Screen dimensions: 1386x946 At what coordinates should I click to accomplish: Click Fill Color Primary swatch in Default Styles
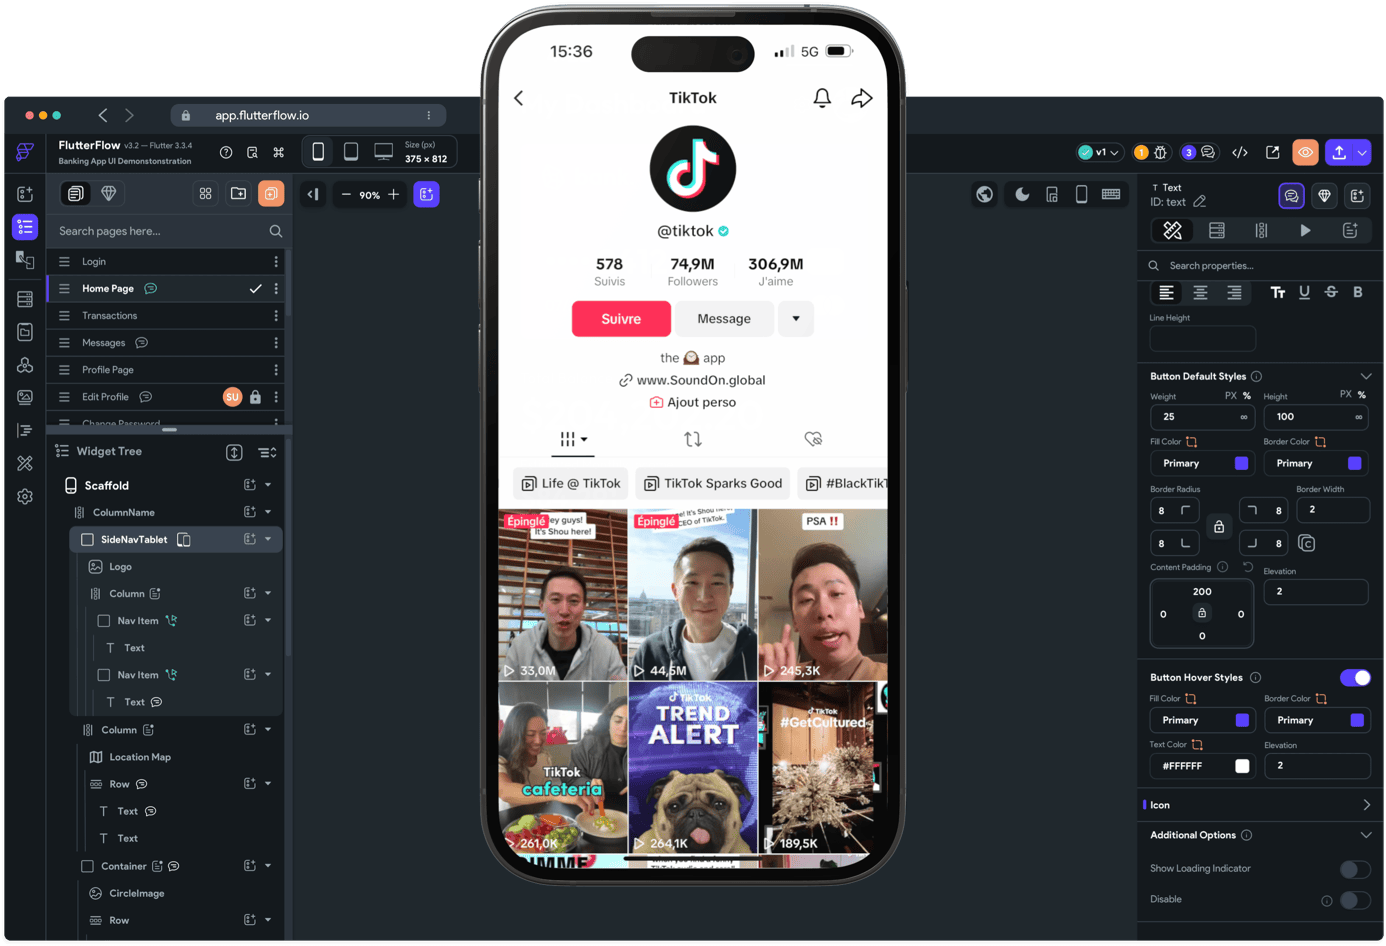point(1241,463)
